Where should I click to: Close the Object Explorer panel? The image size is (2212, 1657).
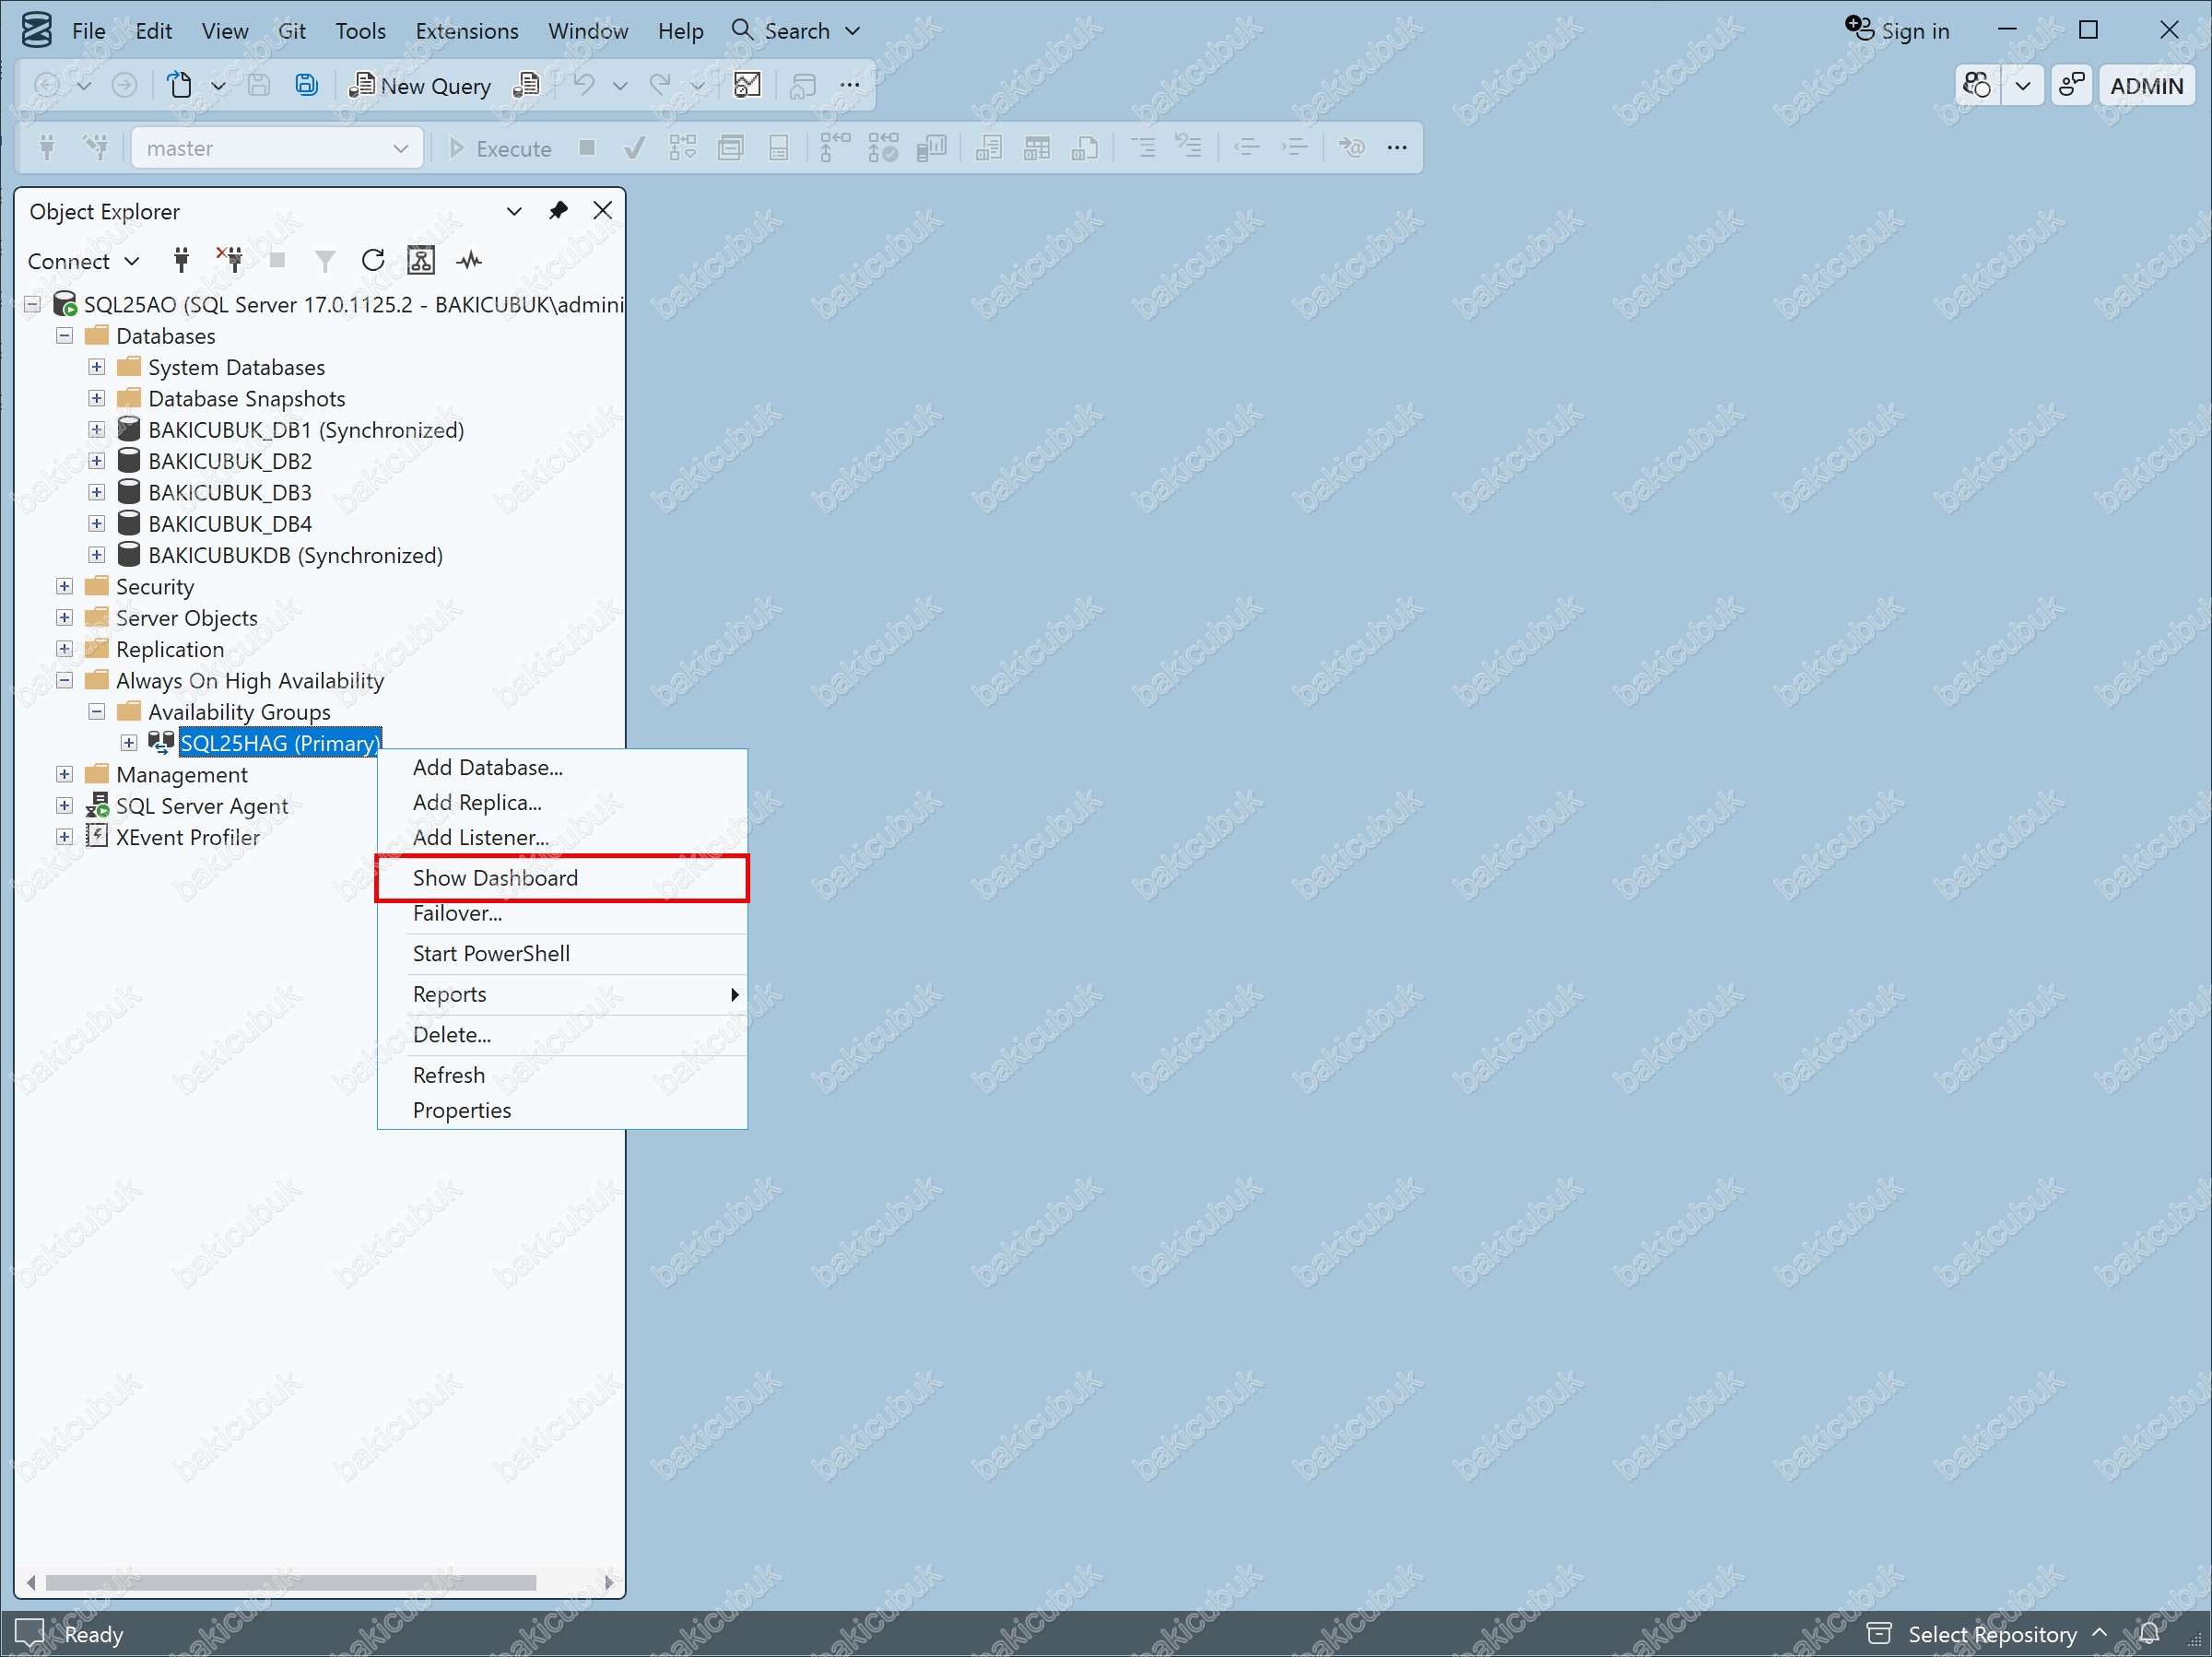603,210
